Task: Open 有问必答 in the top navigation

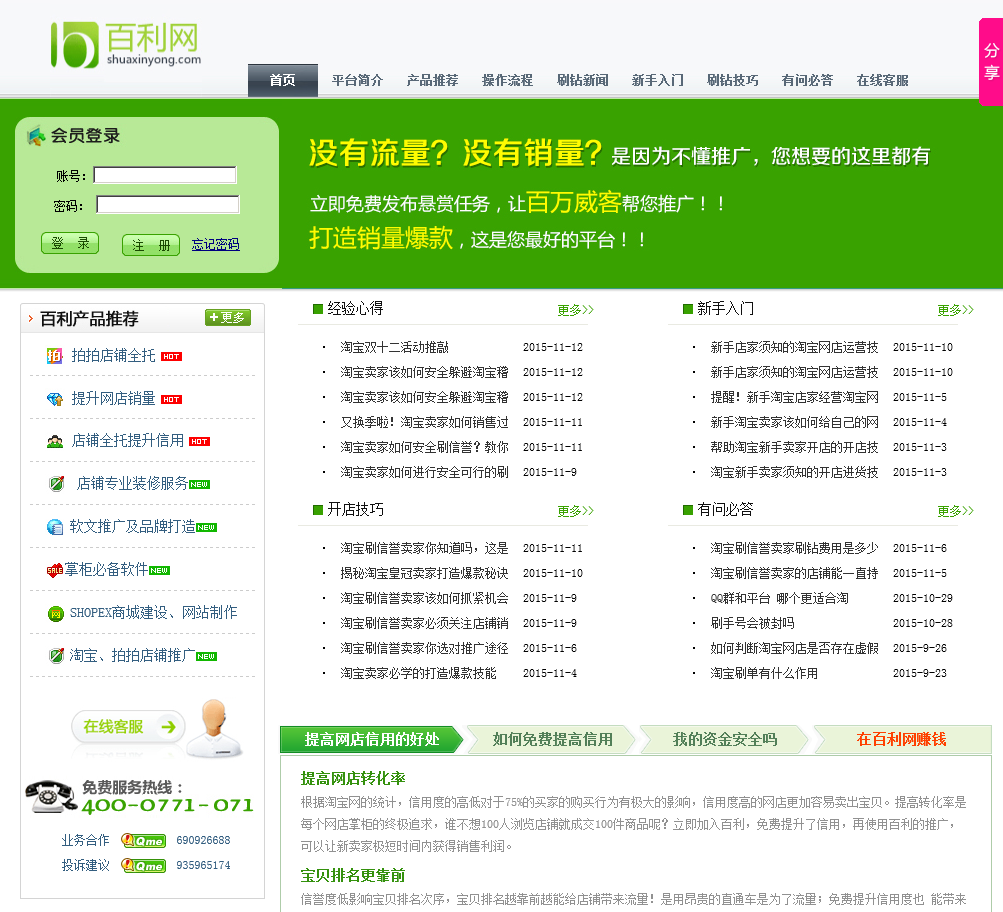Action: (807, 81)
